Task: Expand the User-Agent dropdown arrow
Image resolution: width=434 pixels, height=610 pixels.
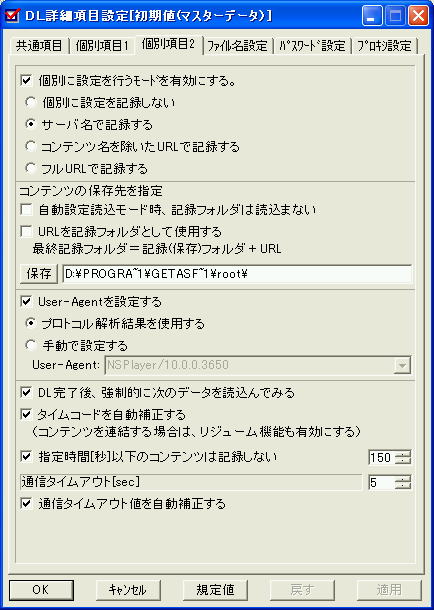Action: click(402, 365)
